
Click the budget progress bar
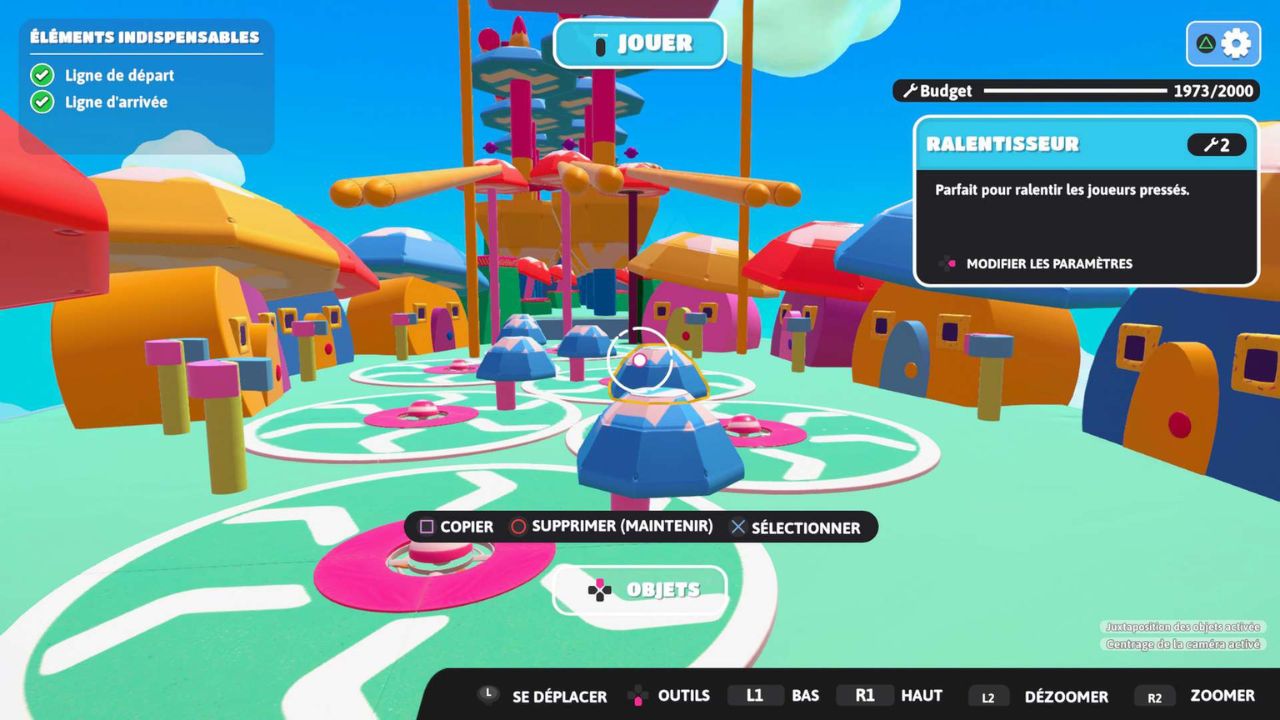(1075, 91)
